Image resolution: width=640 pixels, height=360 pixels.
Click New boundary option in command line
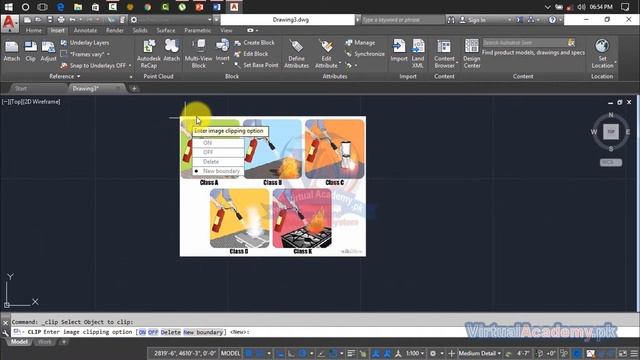[x=203, y=332]
